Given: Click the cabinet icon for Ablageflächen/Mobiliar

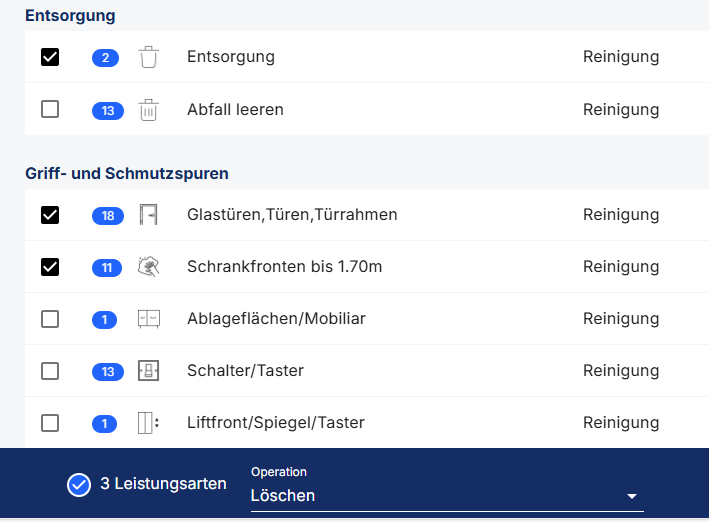Looking at the screenshot, I should point(149,319).
